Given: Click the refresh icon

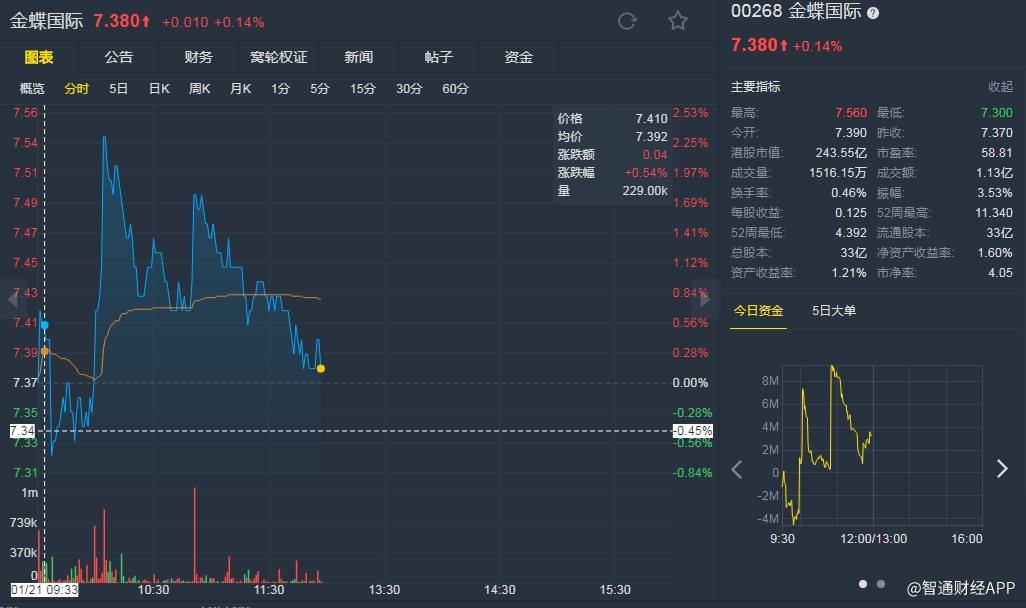Looking at the screenshot, I should coord(627,21).
